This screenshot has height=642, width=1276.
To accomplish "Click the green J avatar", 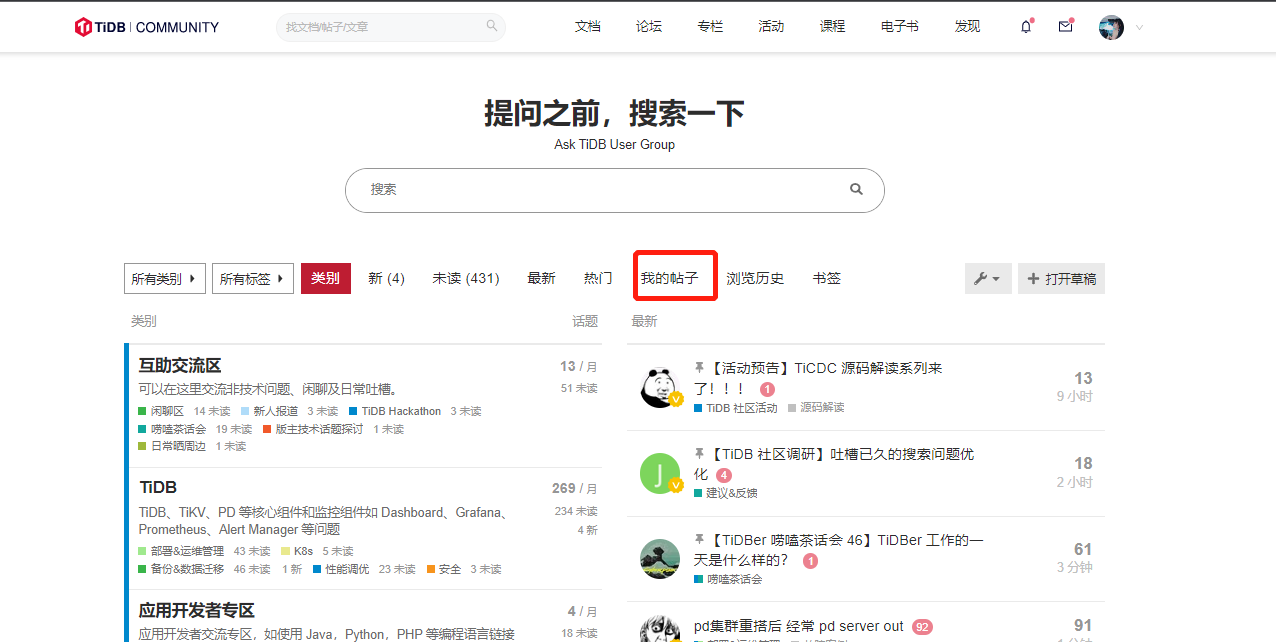I will click(x=660, y=473).
